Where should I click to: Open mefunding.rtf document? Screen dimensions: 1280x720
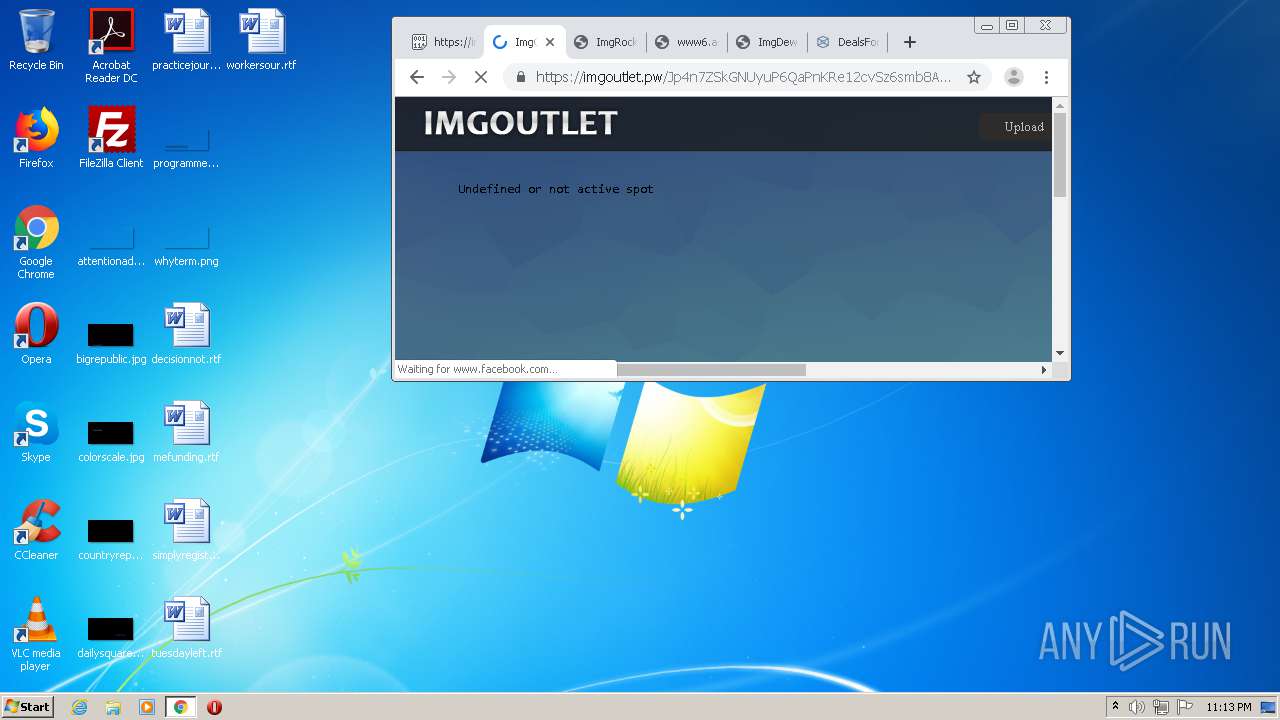pos(186,432)
